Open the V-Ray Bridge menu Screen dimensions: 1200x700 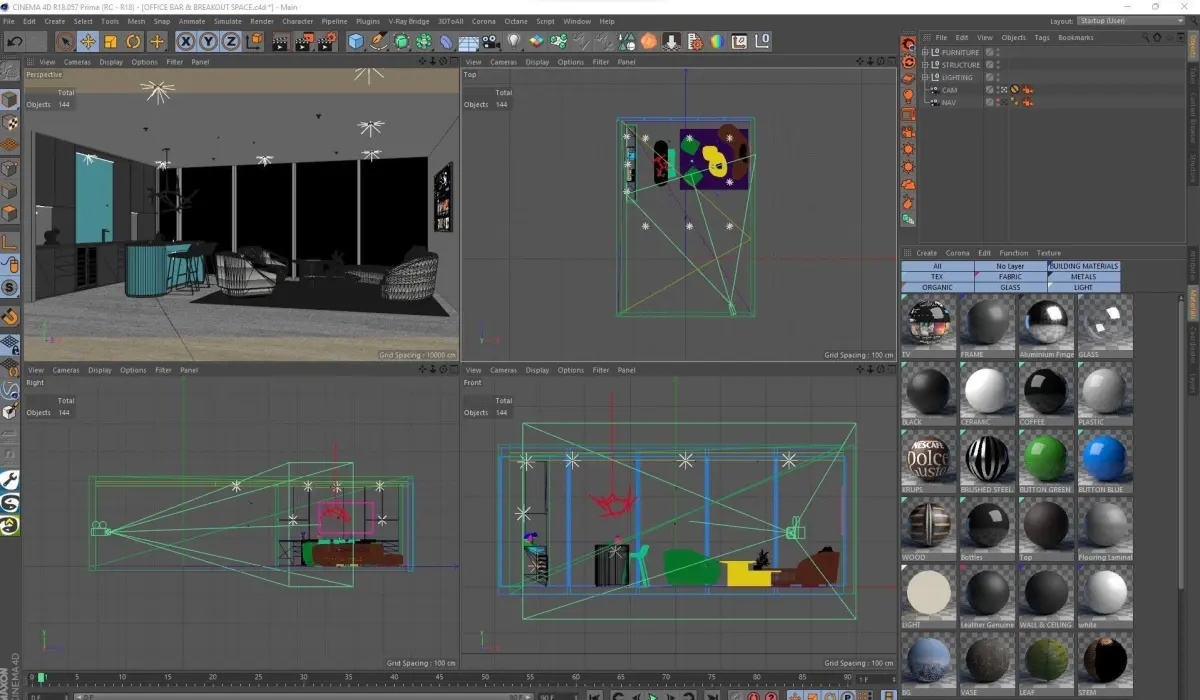coord(408,21)
